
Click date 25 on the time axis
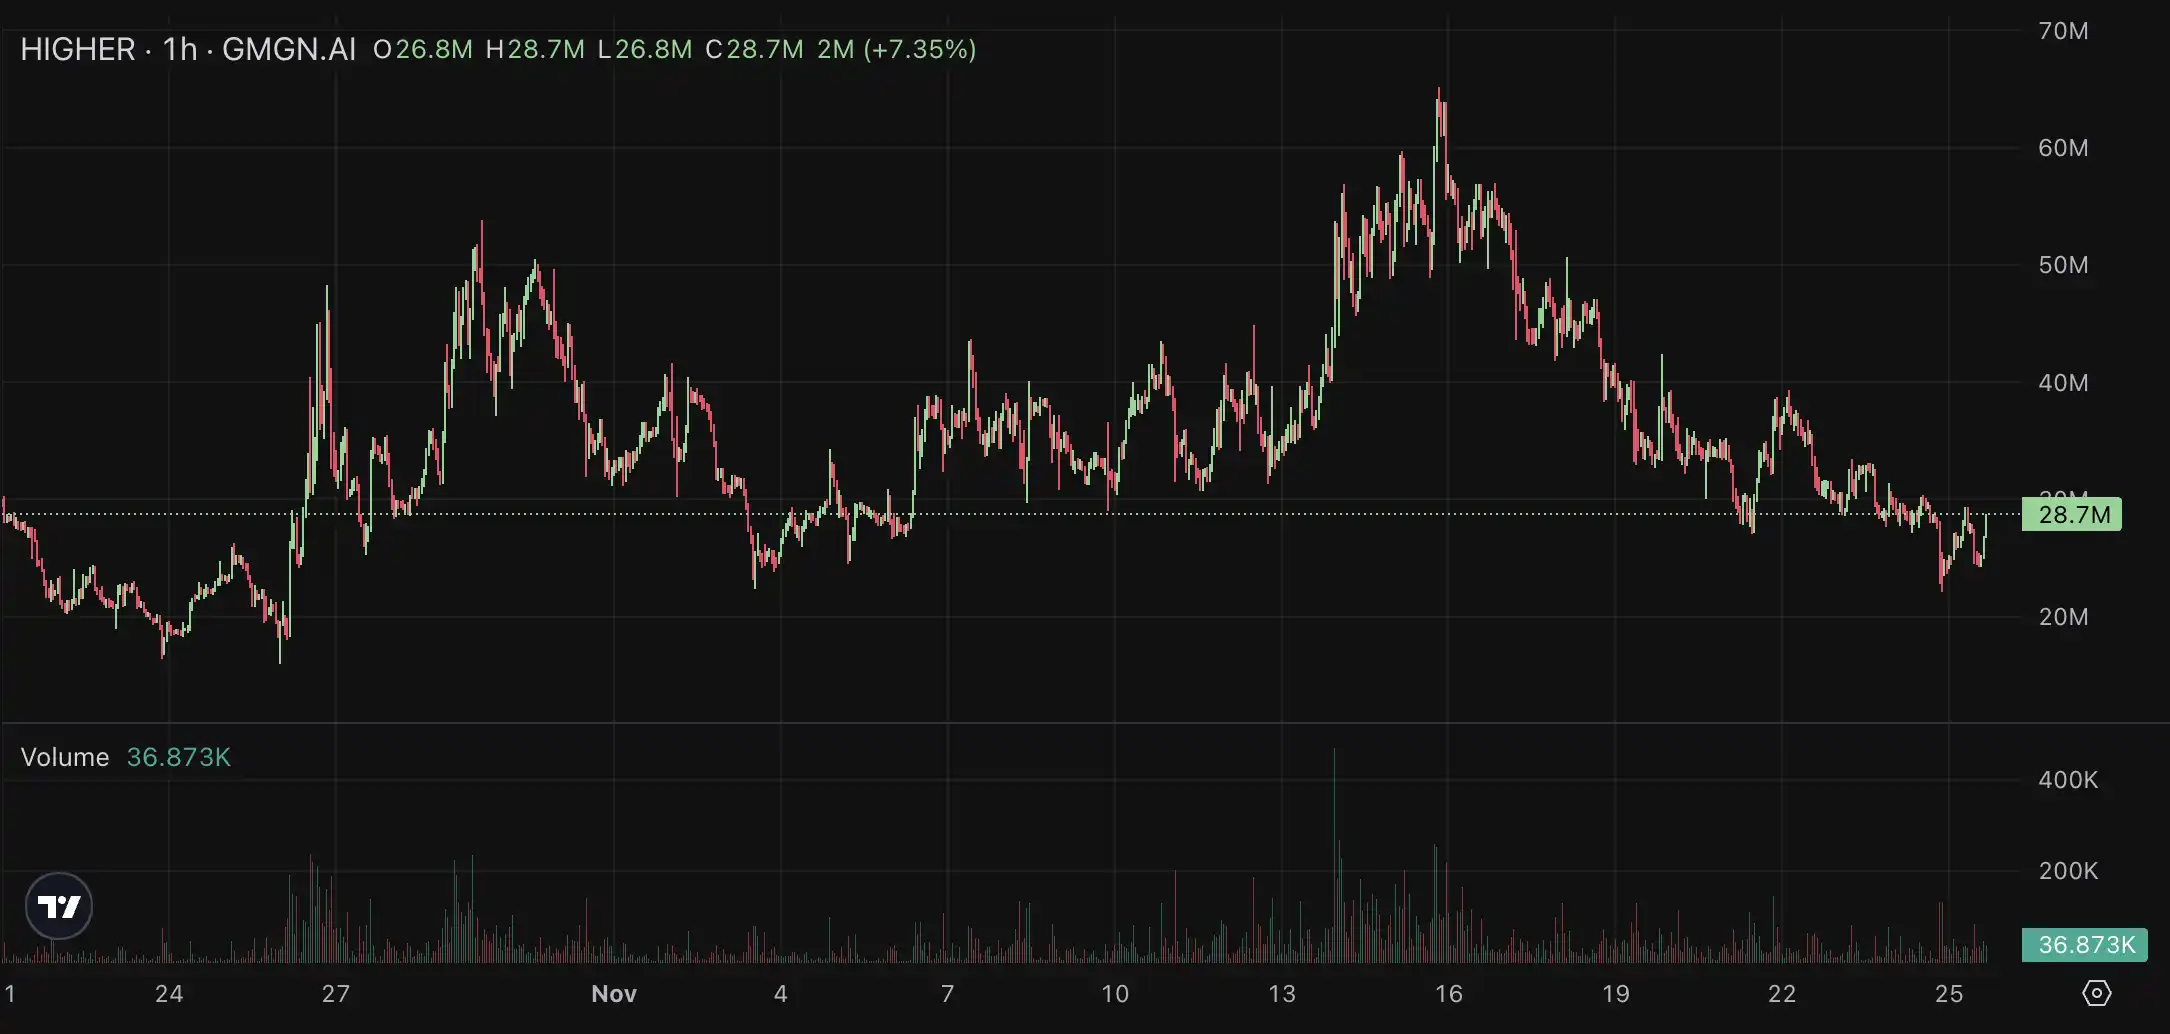click(x=1948, y=993)
